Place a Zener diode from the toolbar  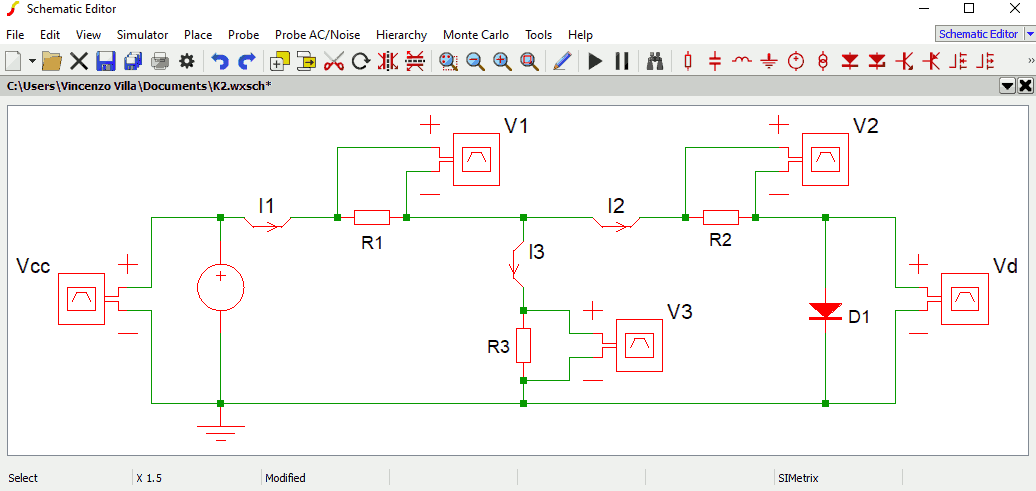877,61
